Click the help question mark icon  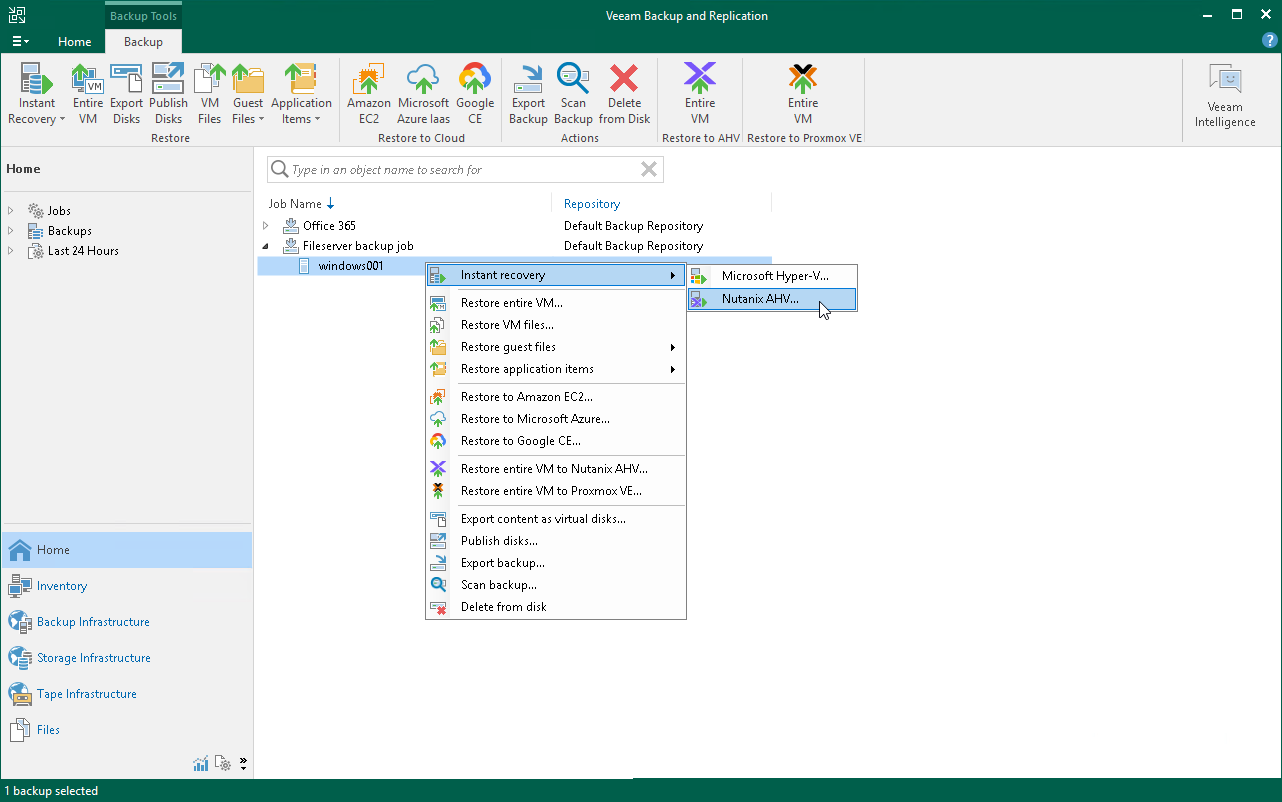pyautogui.click(x=1270, y=41)
